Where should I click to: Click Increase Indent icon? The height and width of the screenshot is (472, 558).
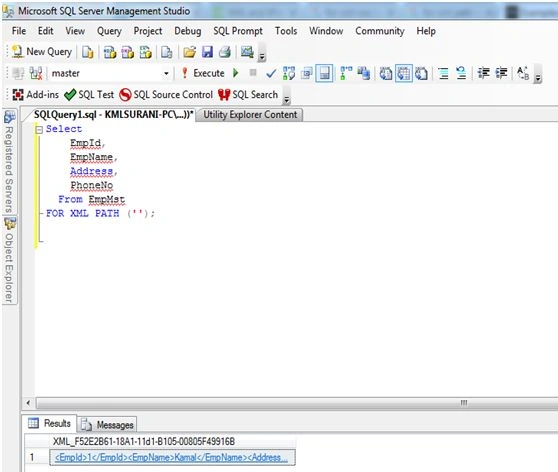[501, 73]
